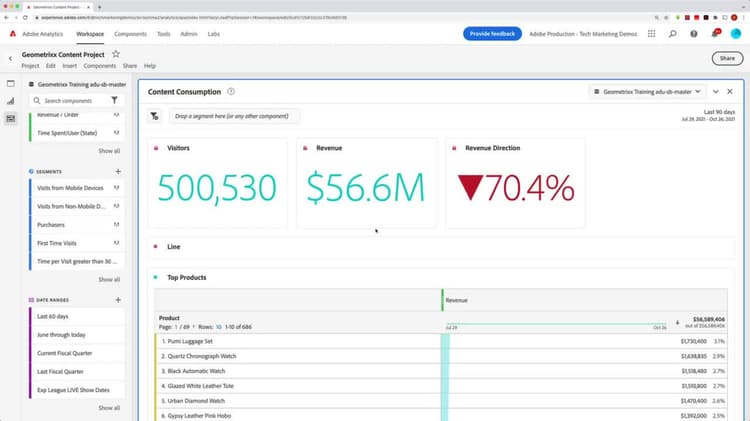The image size is (750, 421).
Task: Open the Content Consumption info icon
Action: click(x=231, y=91)
